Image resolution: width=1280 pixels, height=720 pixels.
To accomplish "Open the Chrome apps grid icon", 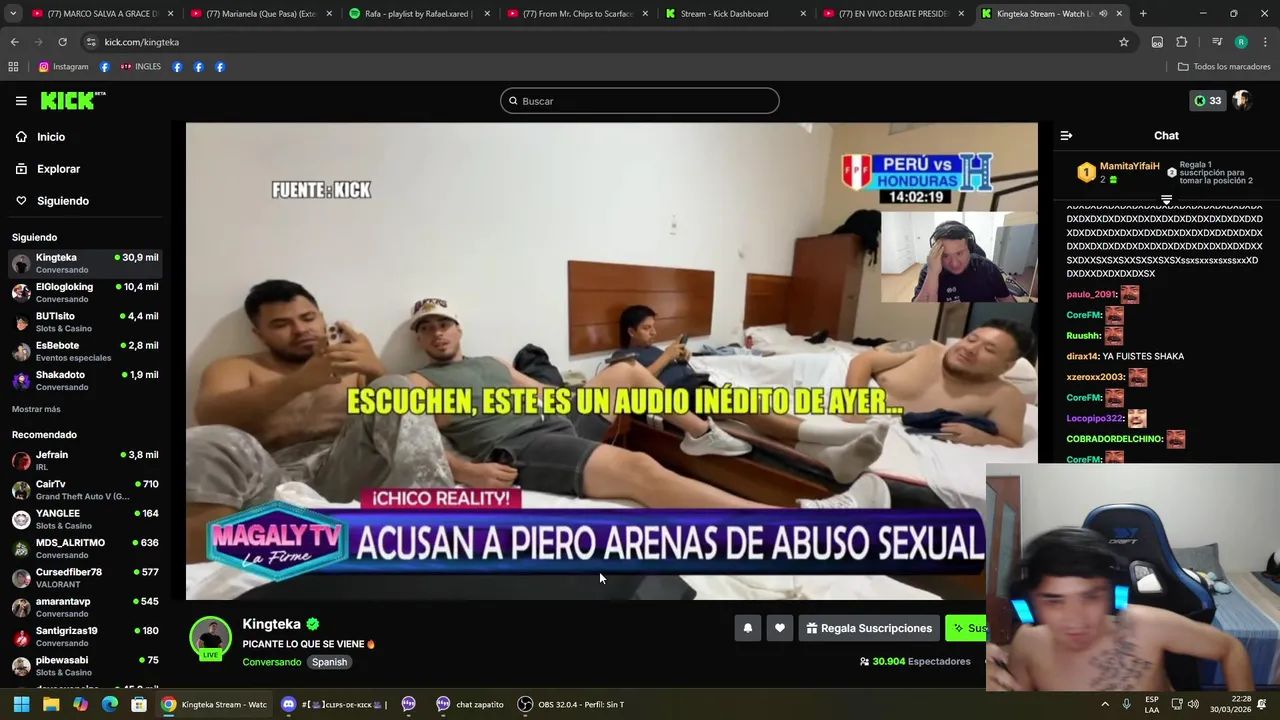I will (13, 67).
